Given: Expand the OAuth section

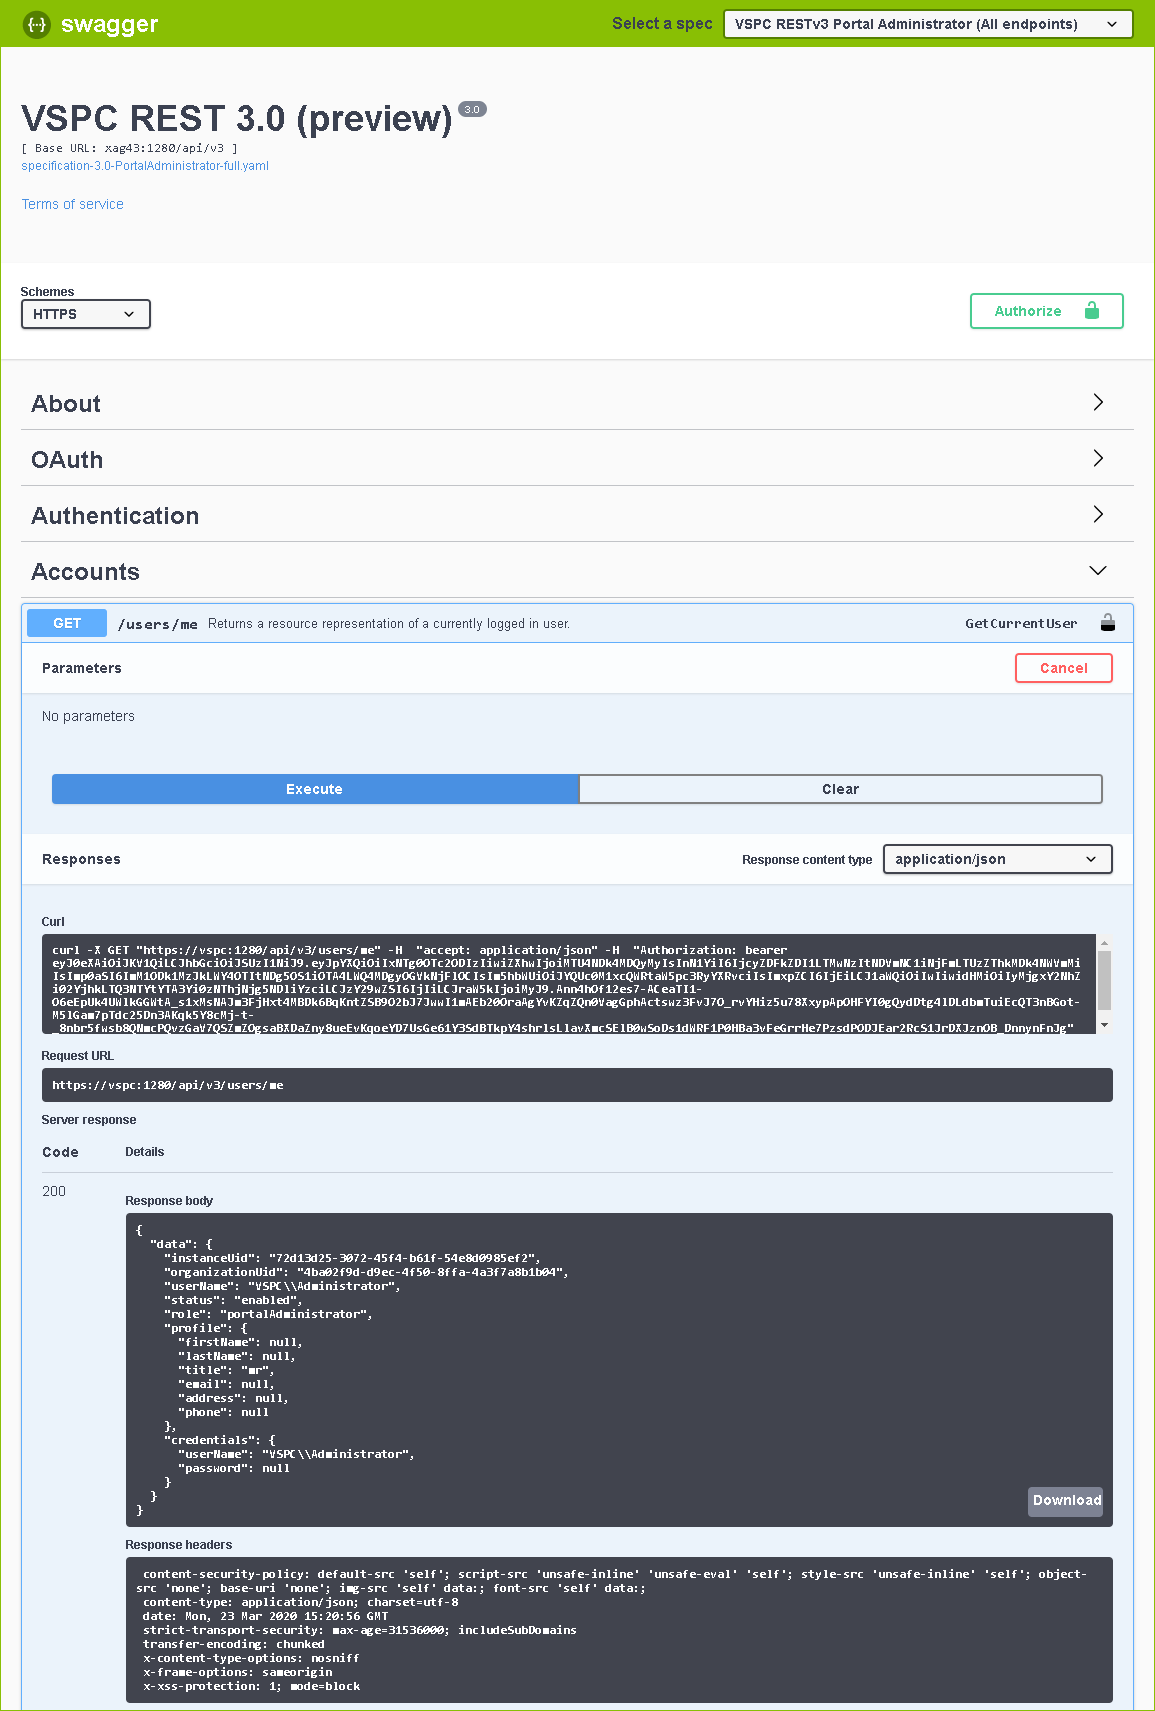Looking at the screenshot, I should point(577,459).
